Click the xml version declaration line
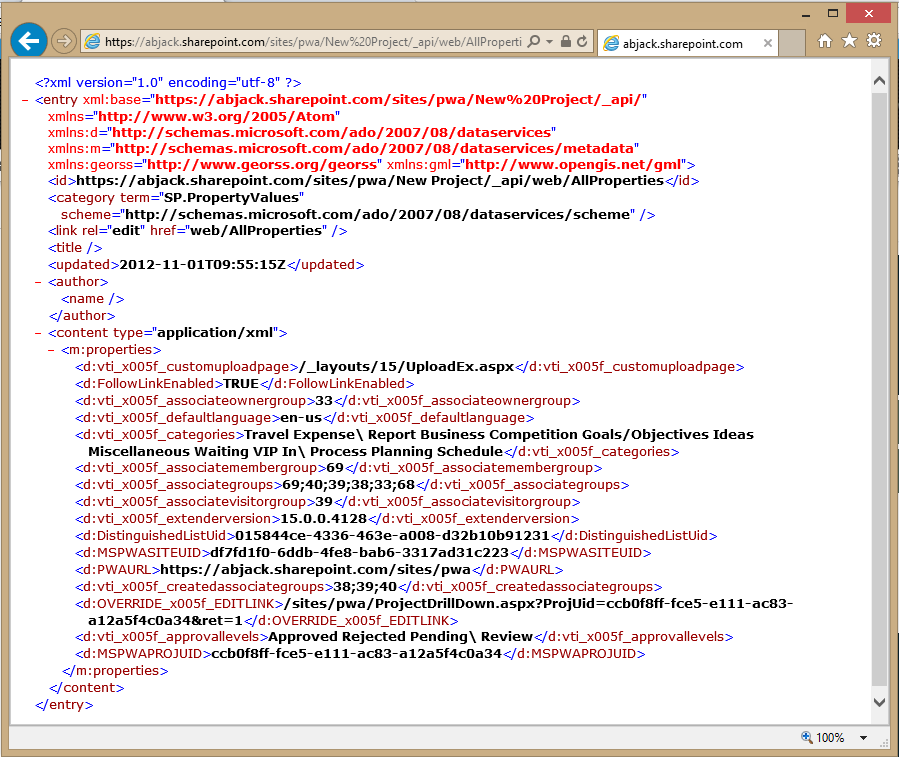This screenshot has height=757, width=899. (x=168, y=83)
